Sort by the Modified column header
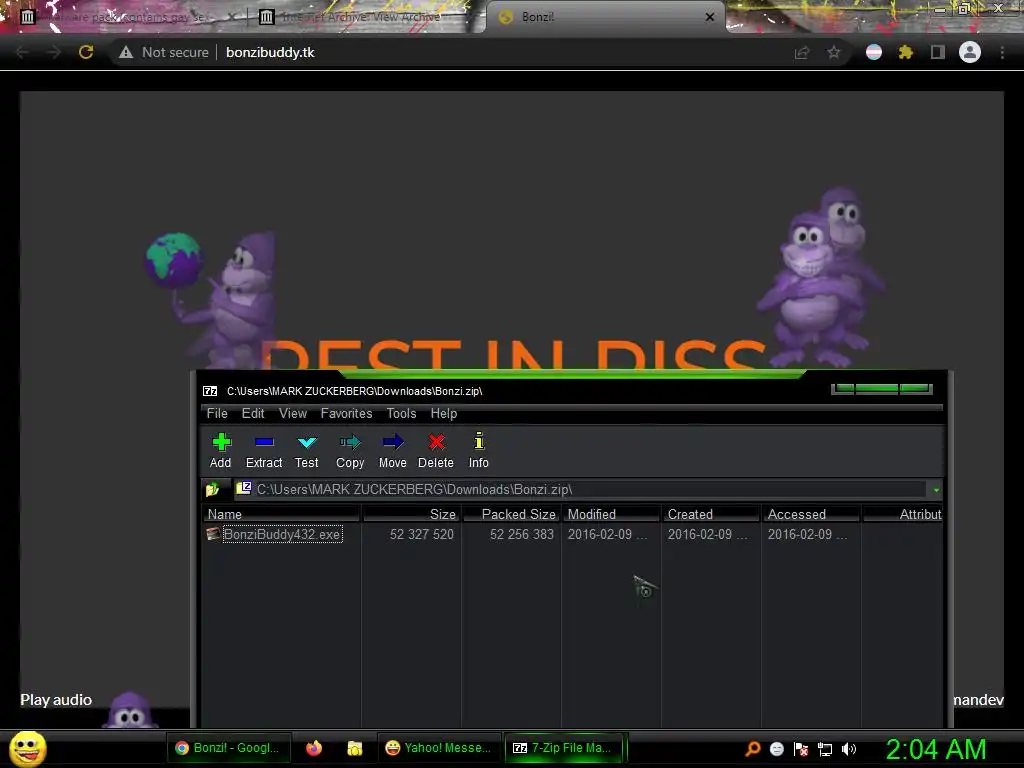Image resolution: width=1024 pixels, height=768 pixels. [611, 514]
